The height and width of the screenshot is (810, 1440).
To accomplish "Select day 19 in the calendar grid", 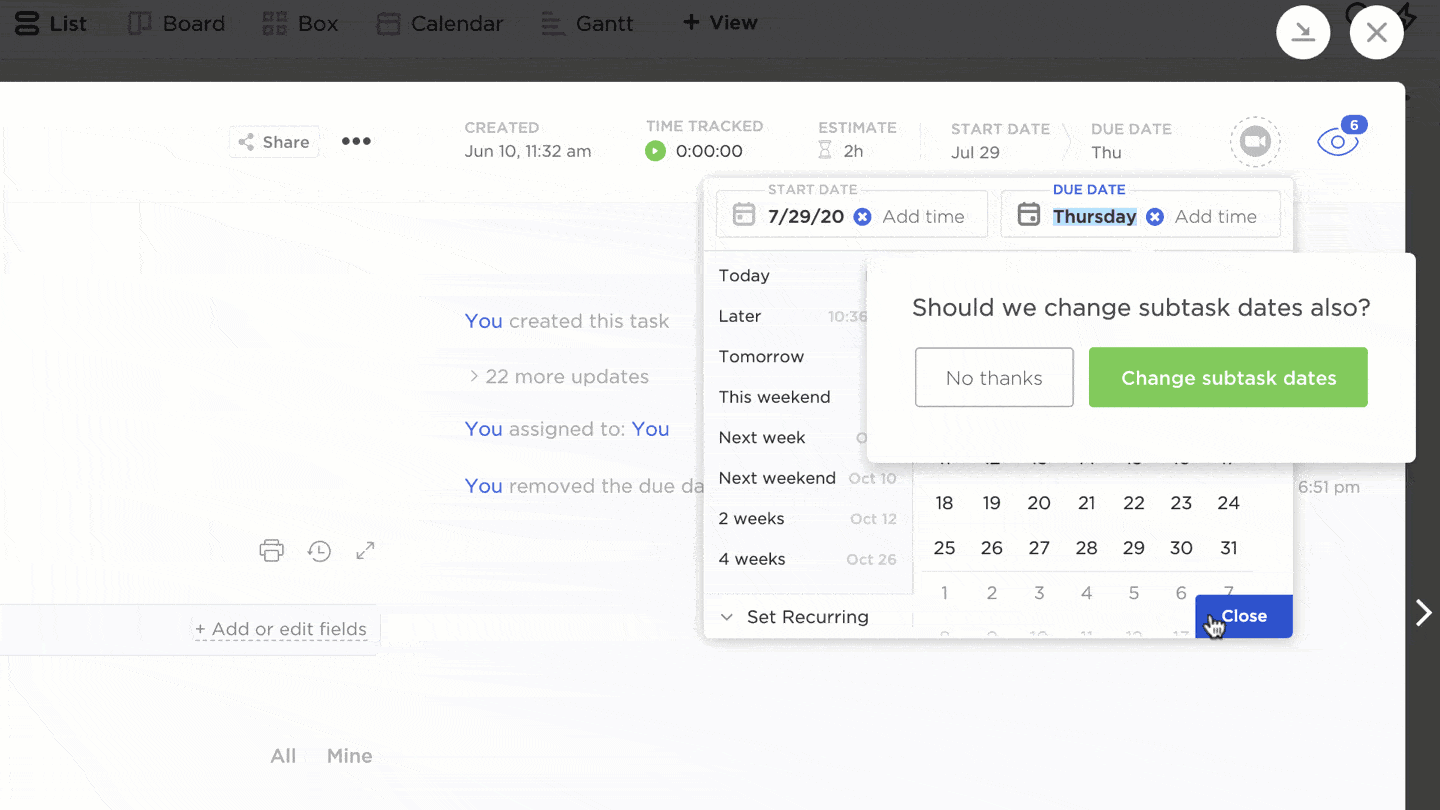I will click(x=991, y=502).
